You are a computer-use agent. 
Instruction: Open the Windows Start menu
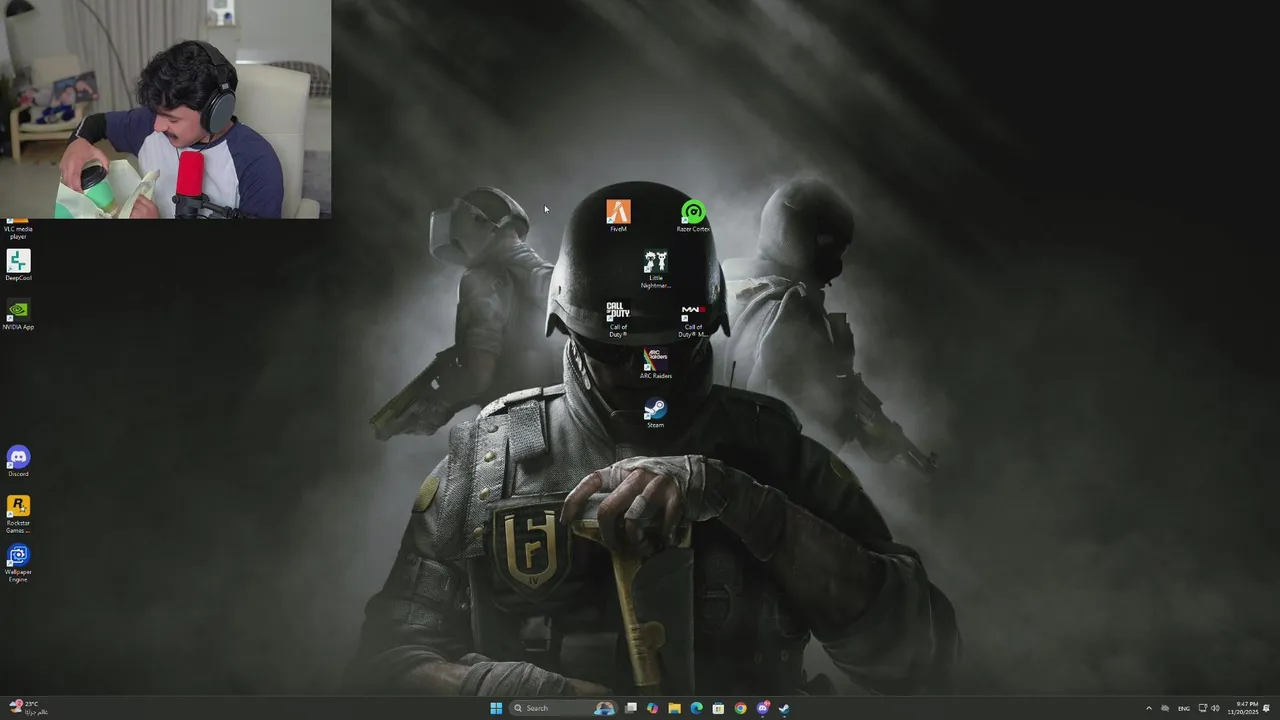(496, 708)
